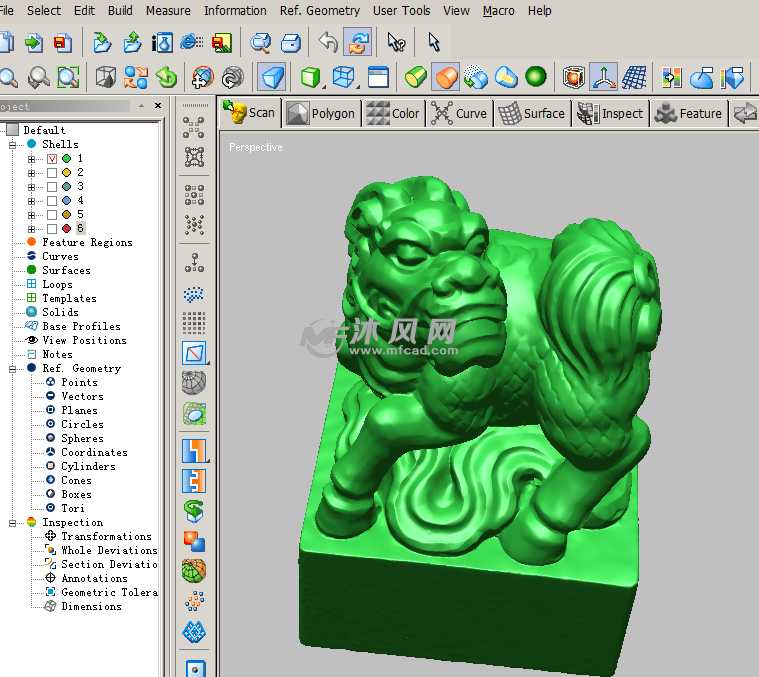The width and height of the screenshot is (759, 677).
Task: Select the arrow pointer tool in the toolbar
Action: [x=433, y=42]
